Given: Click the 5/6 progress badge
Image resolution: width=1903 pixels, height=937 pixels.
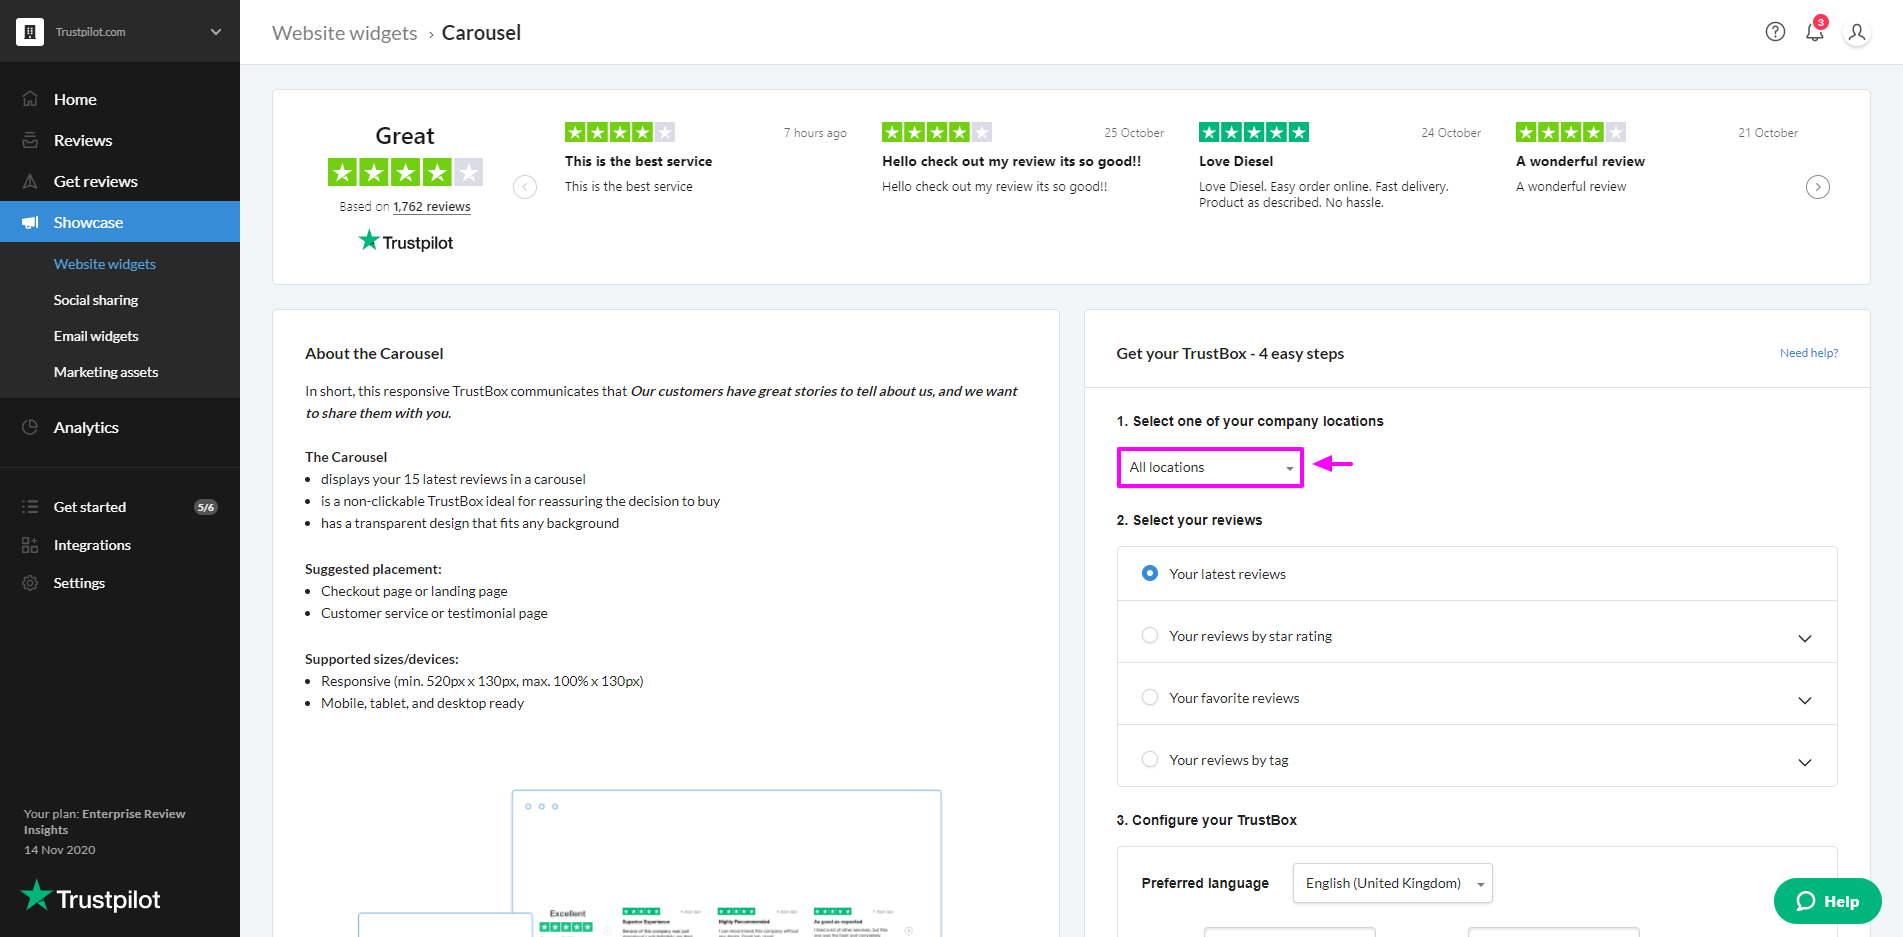Looking at the screenshot, I should click(x=206, y=507).
